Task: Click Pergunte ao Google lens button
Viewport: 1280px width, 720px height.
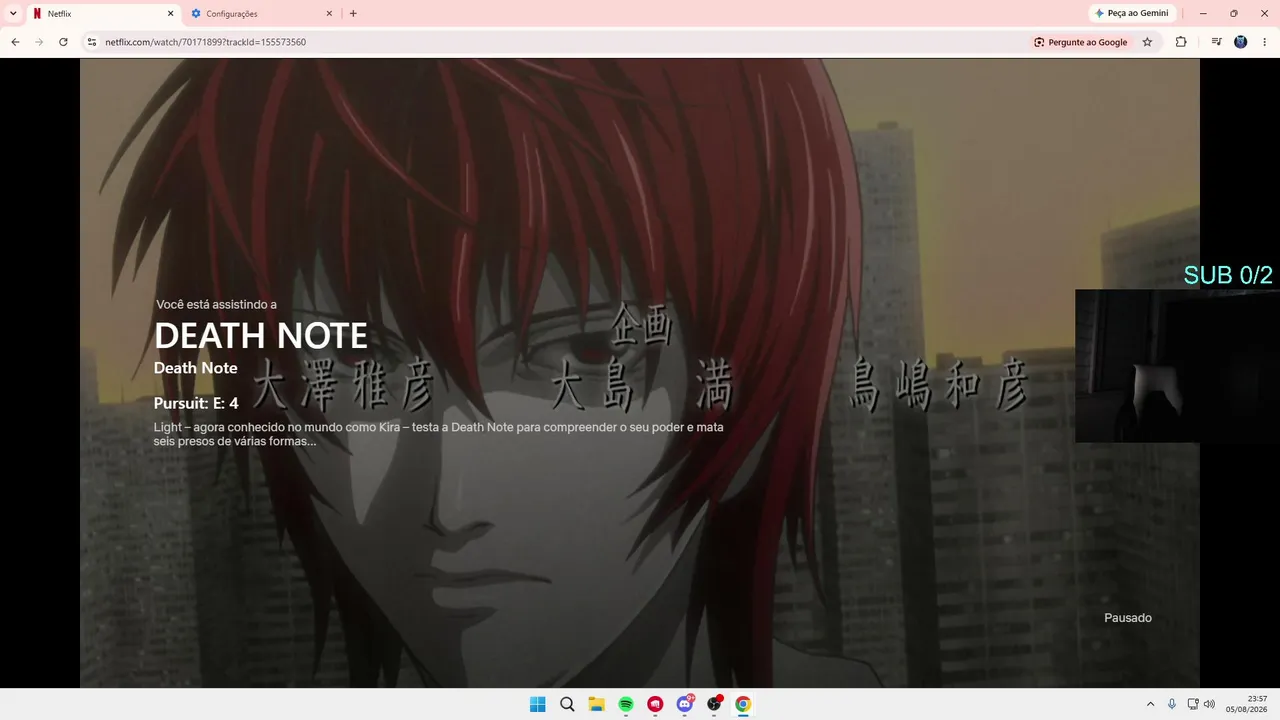Action: 1081,42
